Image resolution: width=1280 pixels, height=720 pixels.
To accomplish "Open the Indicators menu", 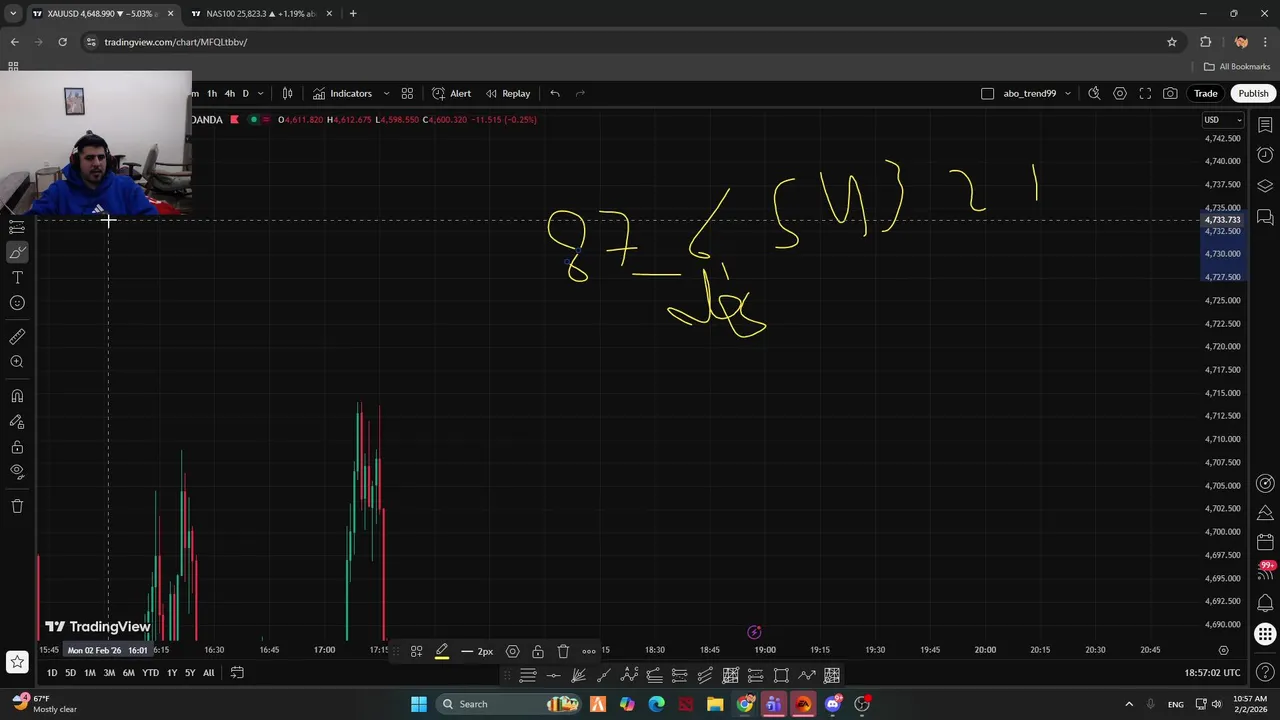I will 342,93.
